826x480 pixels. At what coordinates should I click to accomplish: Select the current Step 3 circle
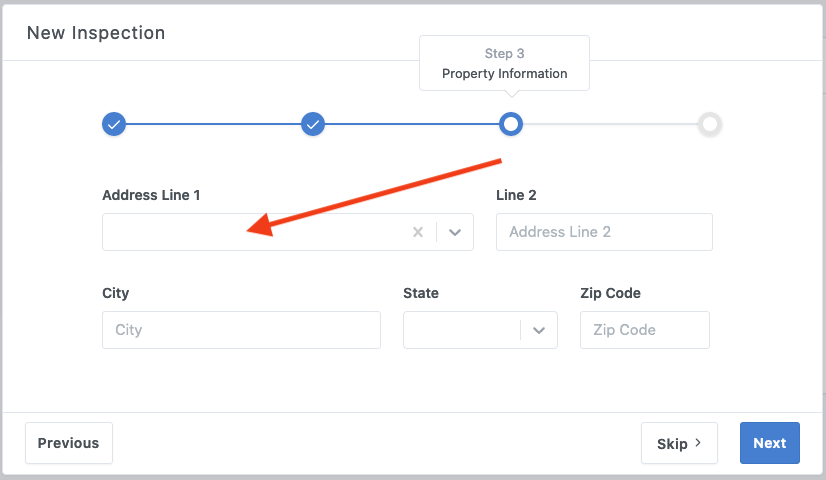[511, 124]
